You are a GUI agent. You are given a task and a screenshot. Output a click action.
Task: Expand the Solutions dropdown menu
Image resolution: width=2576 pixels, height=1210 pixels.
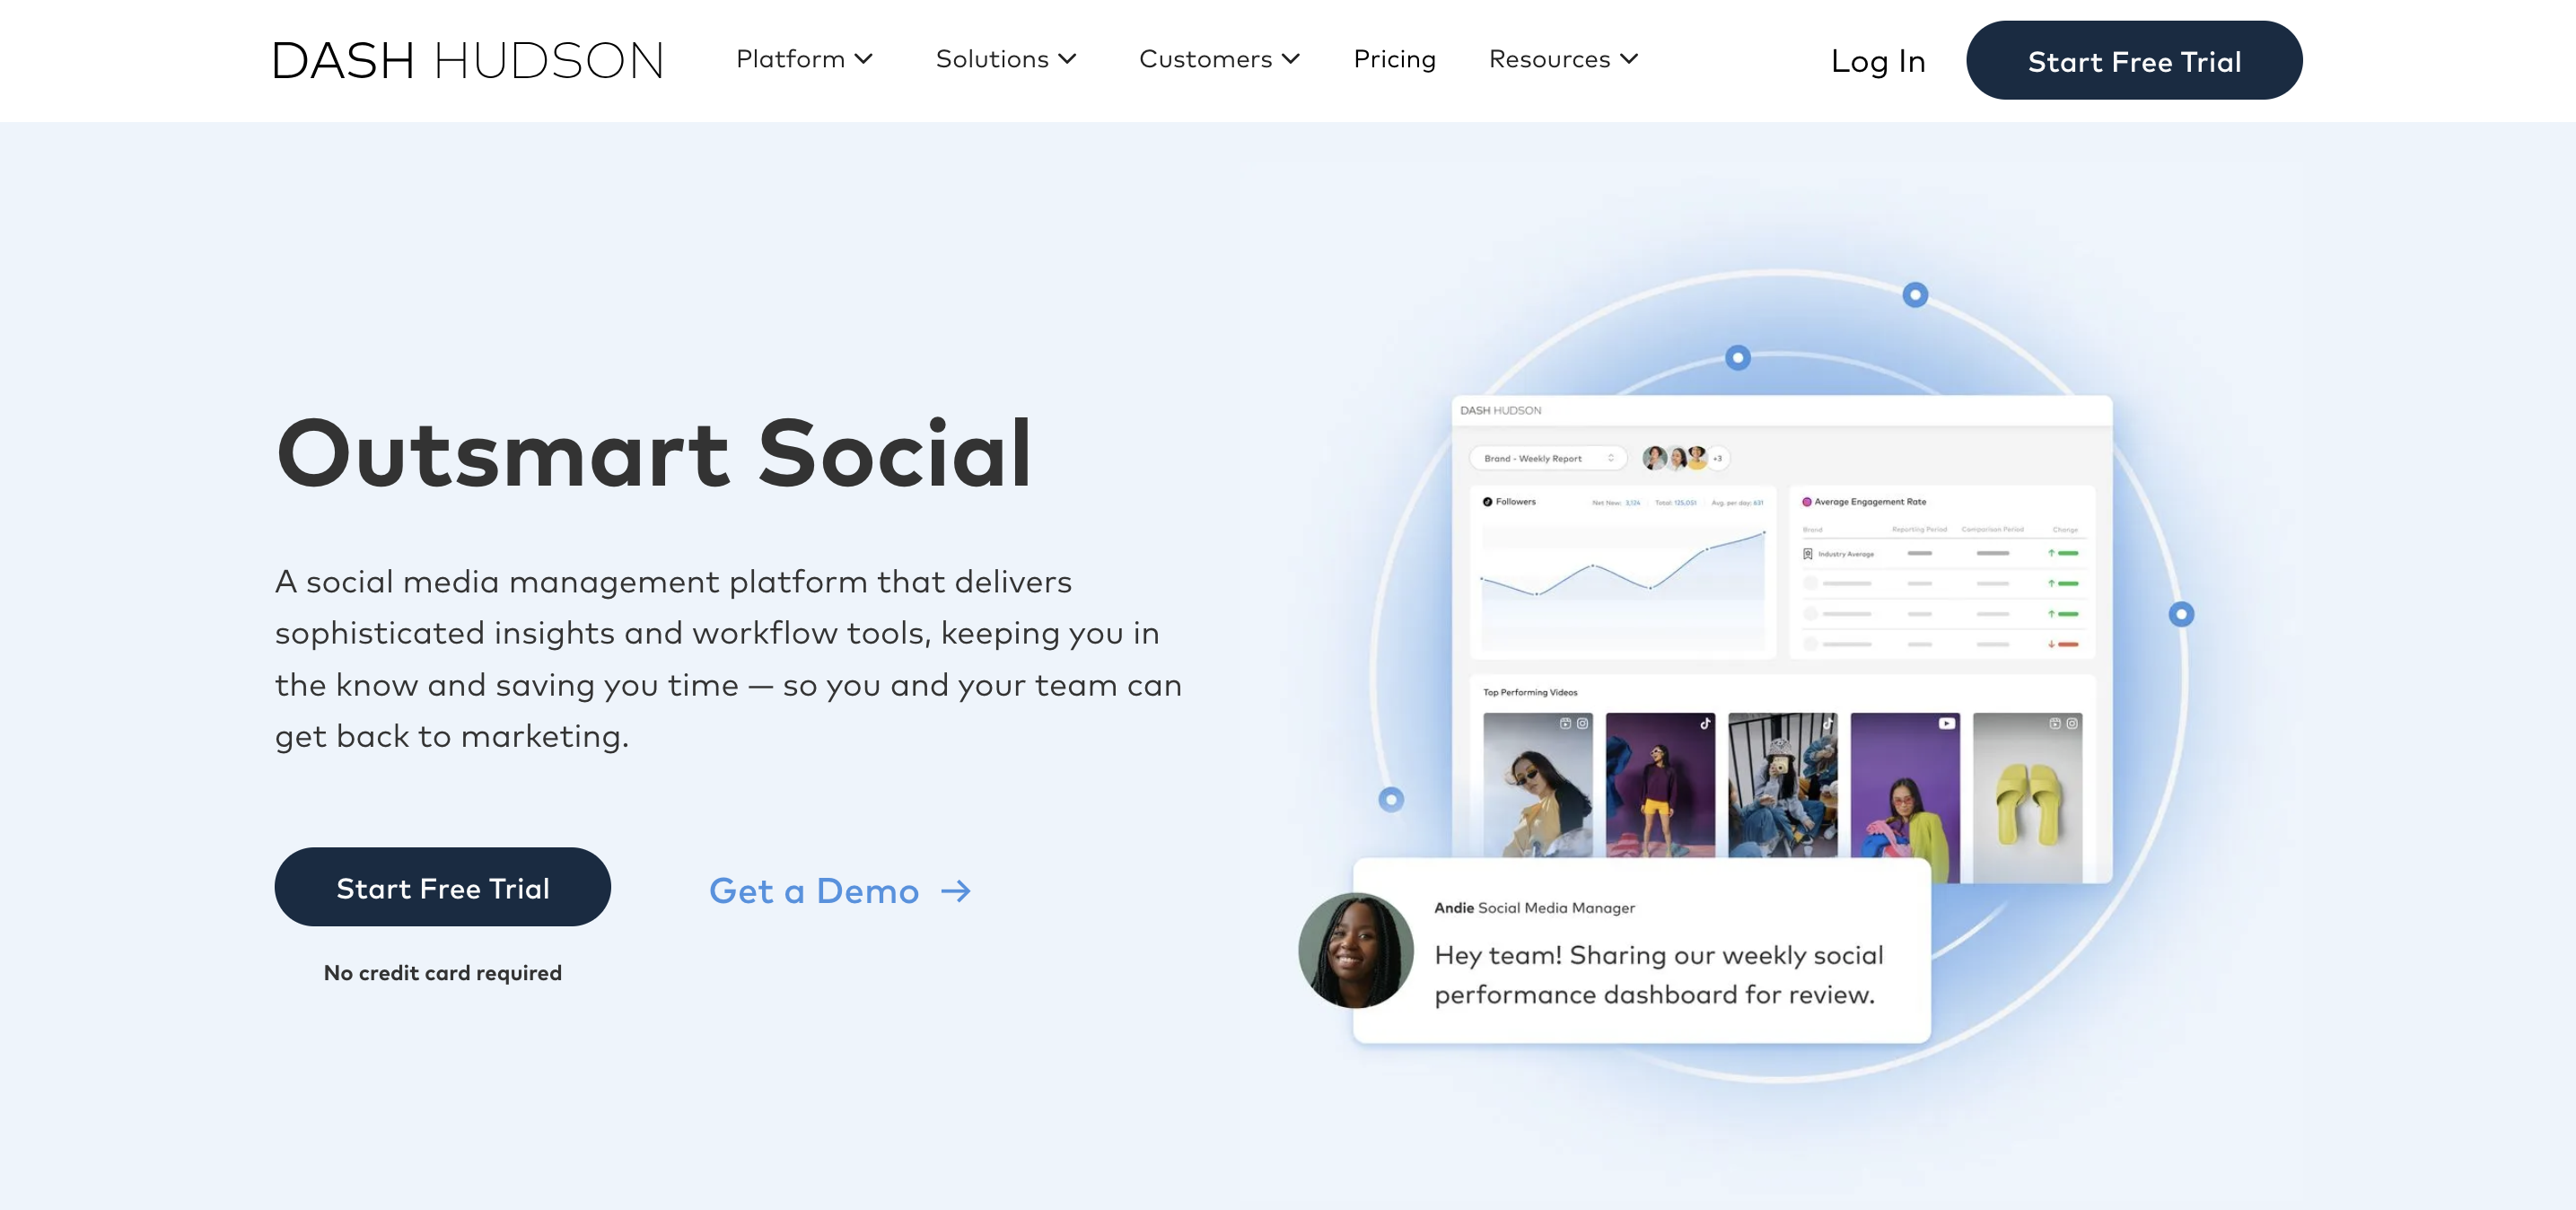tap(1003, 57)
